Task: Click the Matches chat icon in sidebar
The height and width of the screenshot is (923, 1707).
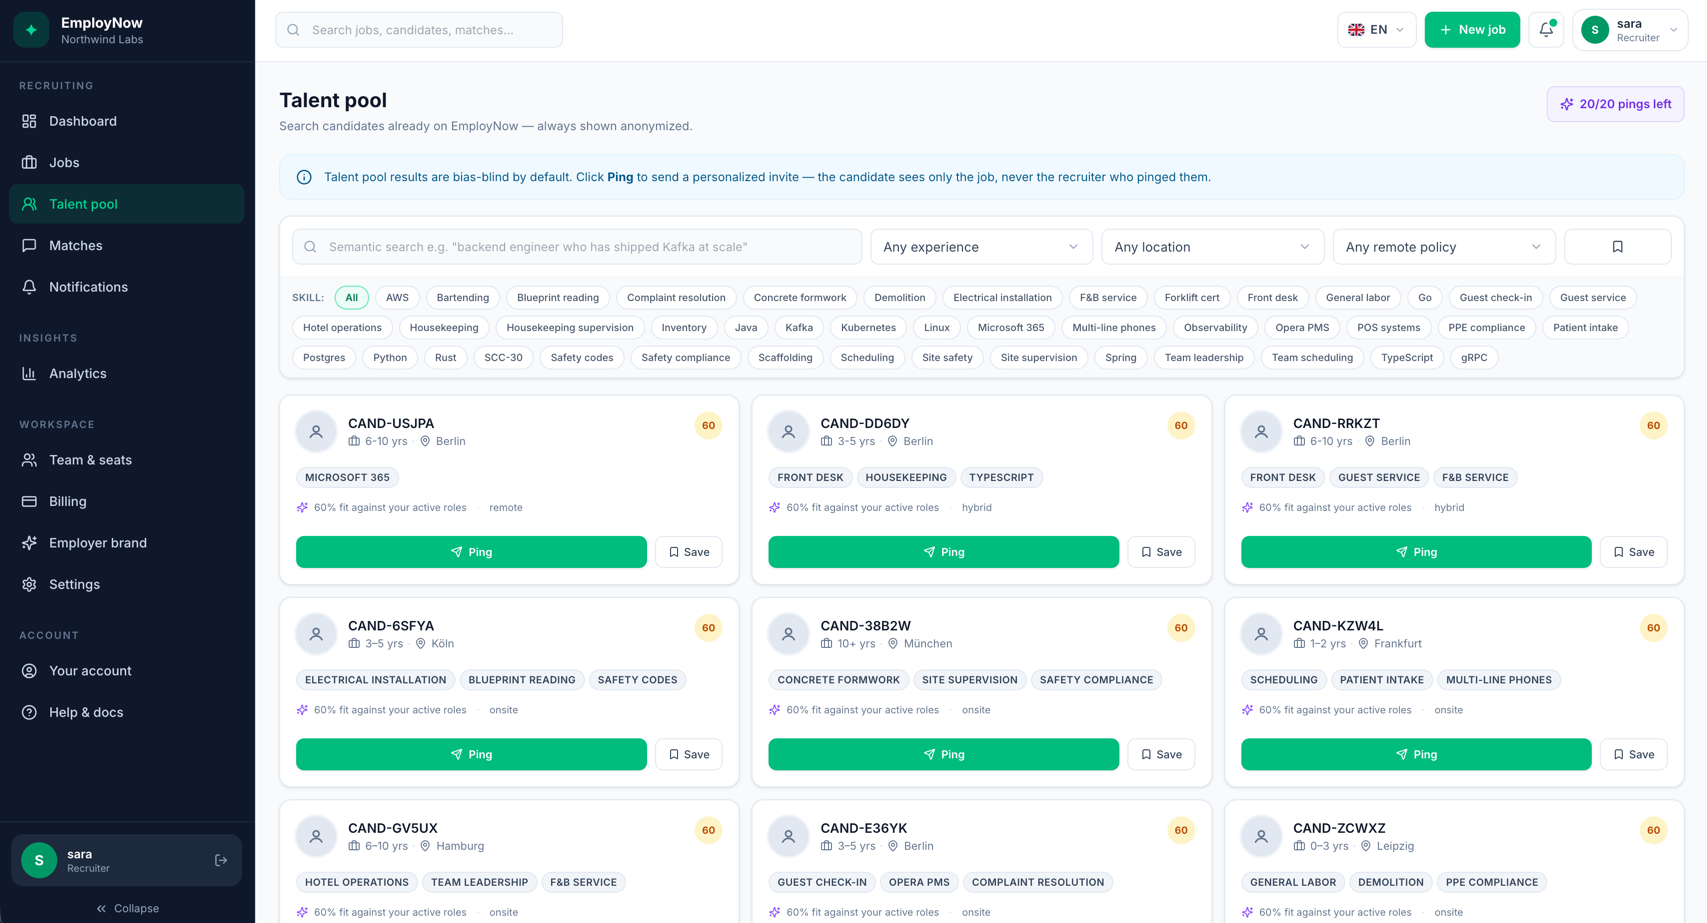Action: click(x=29, y=245)
